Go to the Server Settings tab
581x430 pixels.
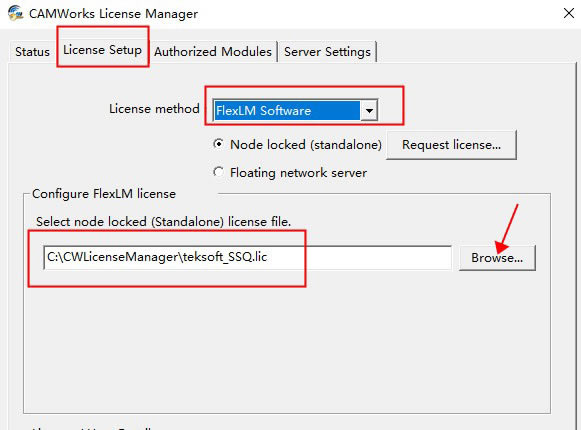[327, 52]
